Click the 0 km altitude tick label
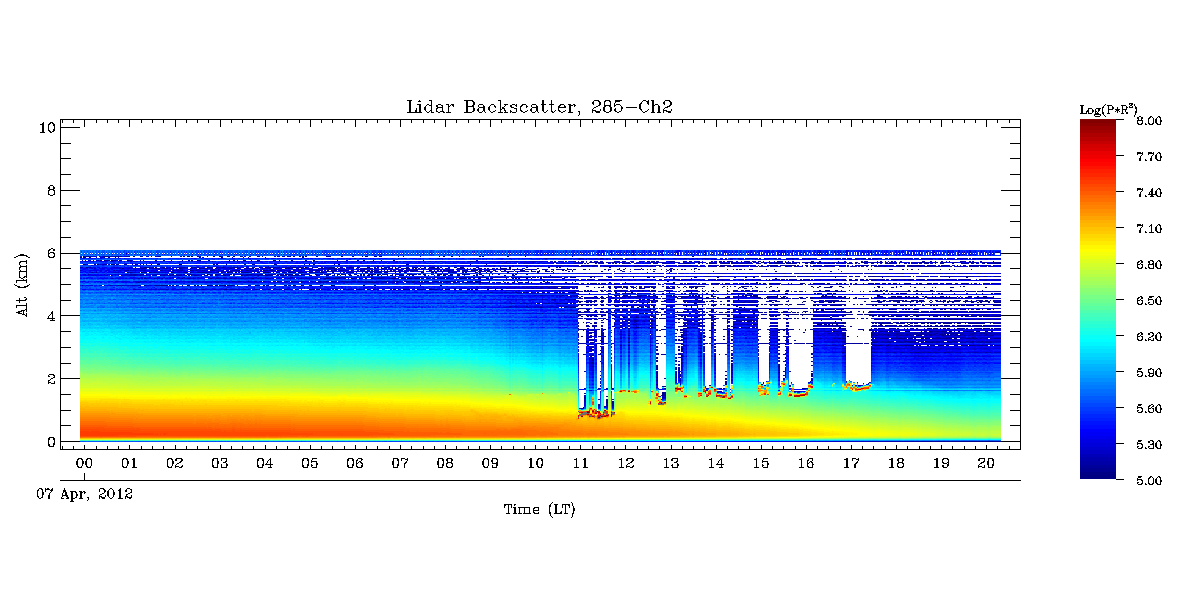This screenshot has height=600, width=1200. pos(50,442)
